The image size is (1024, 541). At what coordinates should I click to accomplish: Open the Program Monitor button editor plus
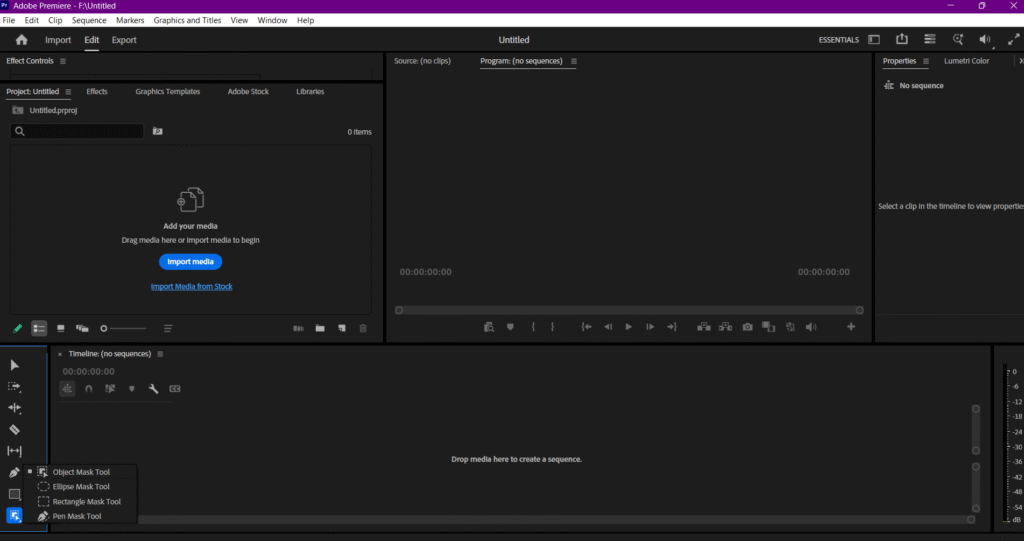851,327
